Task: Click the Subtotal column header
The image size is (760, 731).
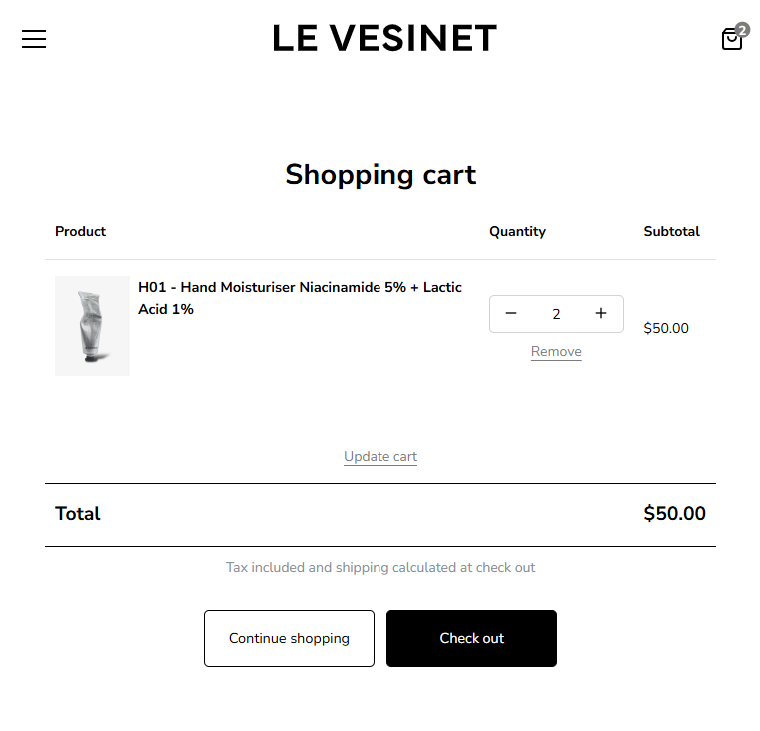Action: pos(671,231)
